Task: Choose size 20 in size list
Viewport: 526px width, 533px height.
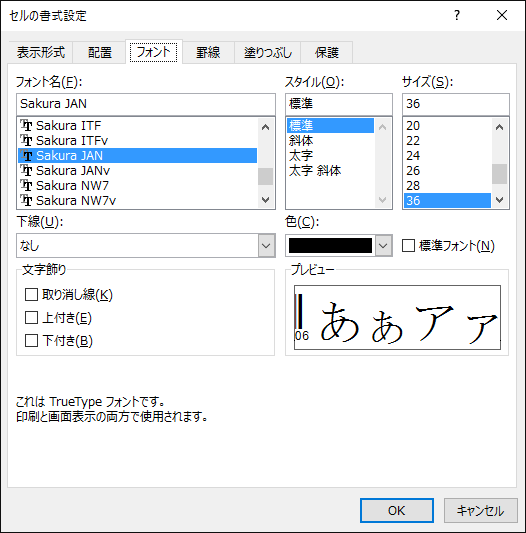Action: click(x=447, y=125)
